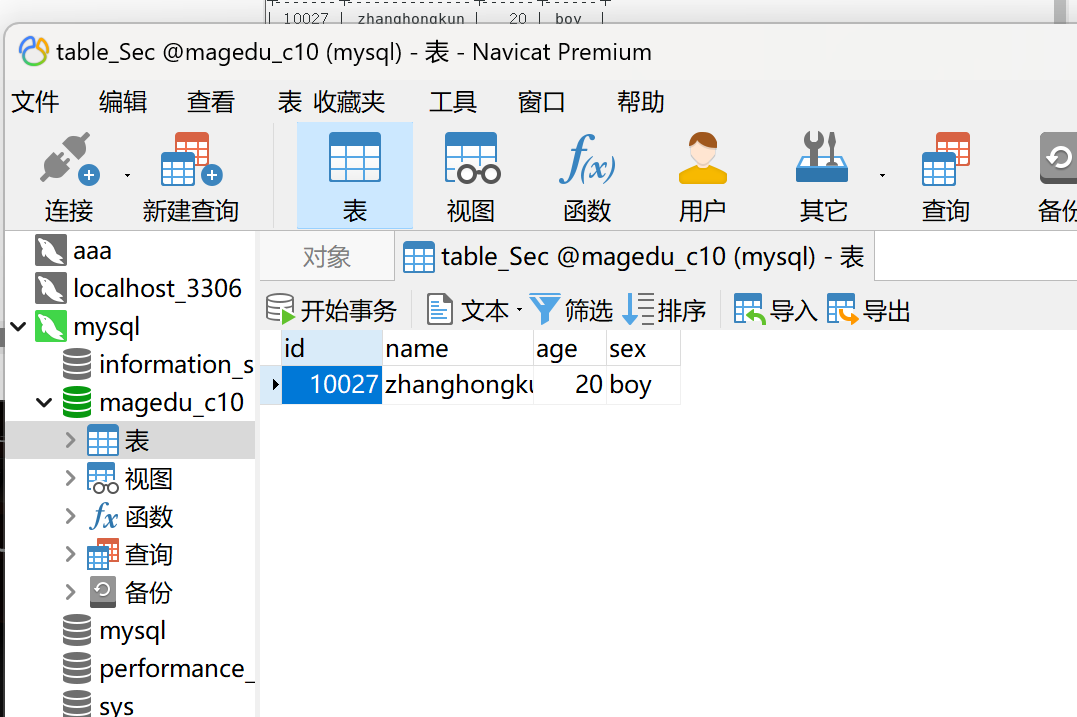The height and width of the screenshot is (717, 1077).
Task: Click the fx 函数 icon in tree
Action: (103, 516)
